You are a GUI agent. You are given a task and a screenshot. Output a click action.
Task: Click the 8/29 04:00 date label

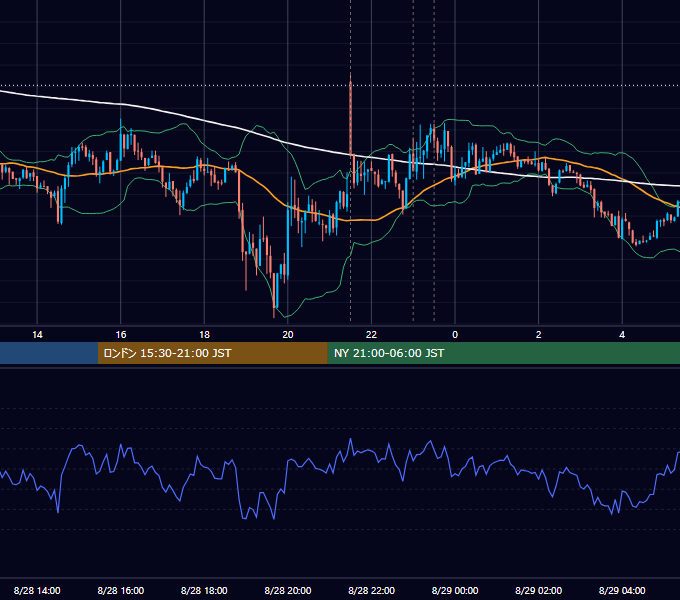pyautogui.click(x=622, y=590)
